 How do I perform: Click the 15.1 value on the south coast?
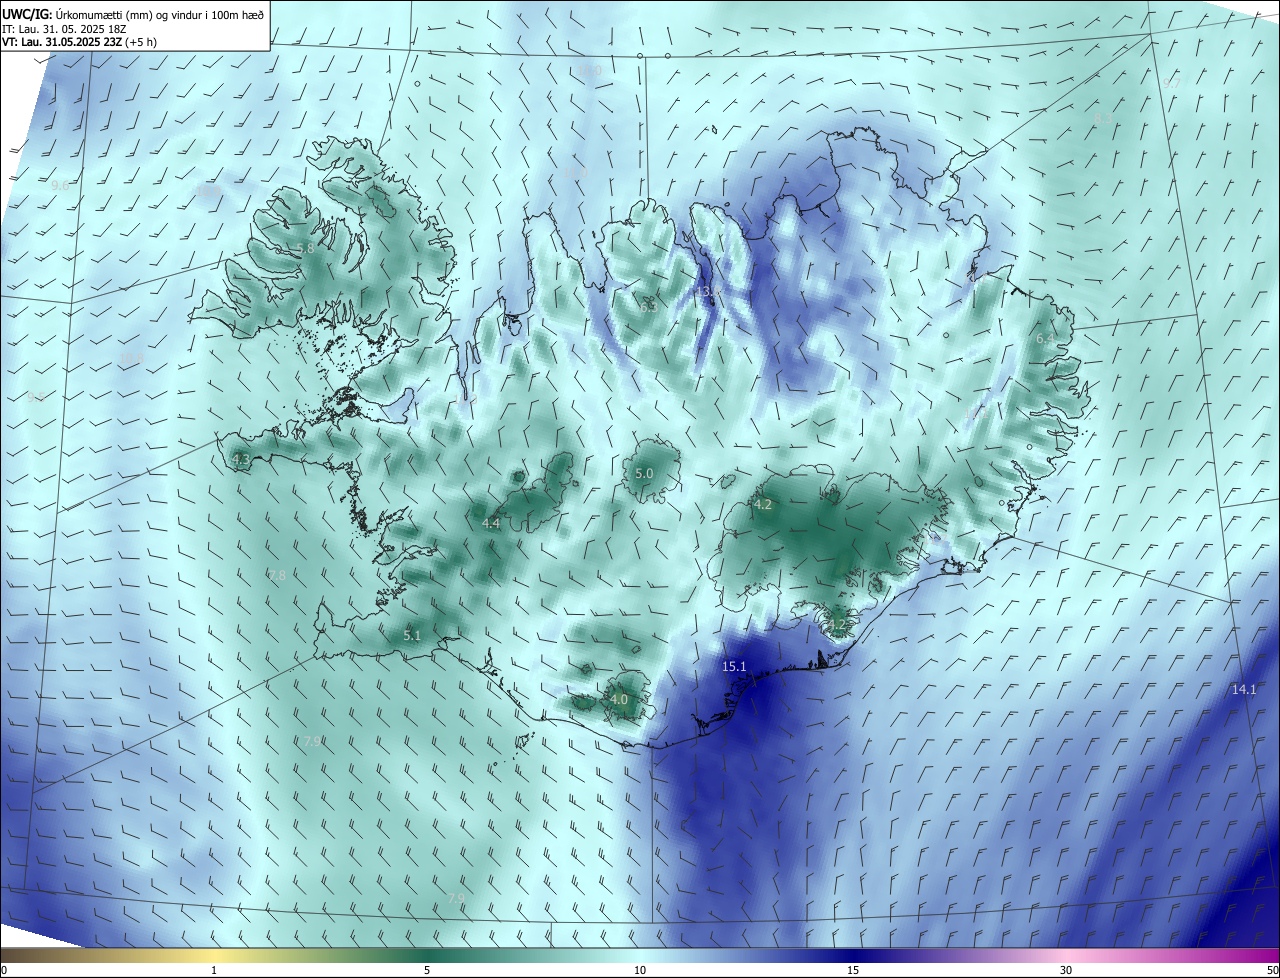point(735,665)
